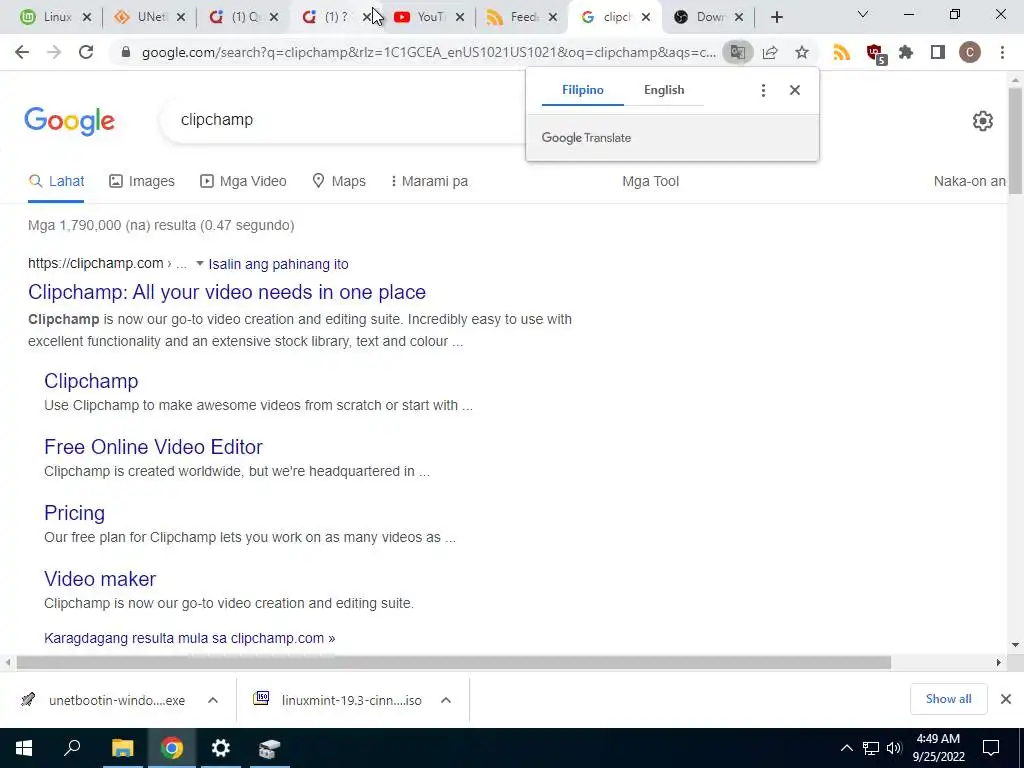Click Karagdagang resulta mula sa clipchamp.com
This screenshot has width=1024, height=768.
click(x=189, y=638)
